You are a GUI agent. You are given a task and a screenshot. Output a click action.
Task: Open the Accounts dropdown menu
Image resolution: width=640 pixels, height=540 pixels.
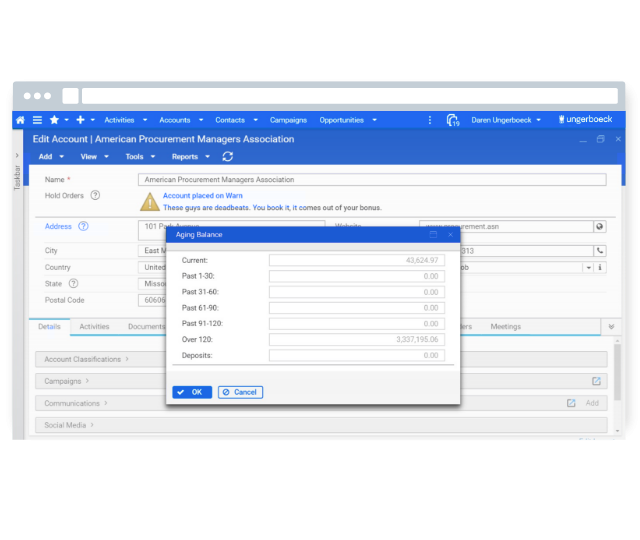[180, 120]
